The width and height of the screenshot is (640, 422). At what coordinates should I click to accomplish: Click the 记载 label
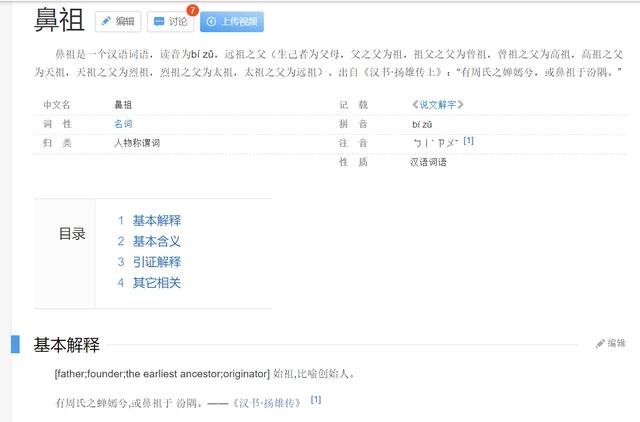pyautogui.click(x=353, y=105)
